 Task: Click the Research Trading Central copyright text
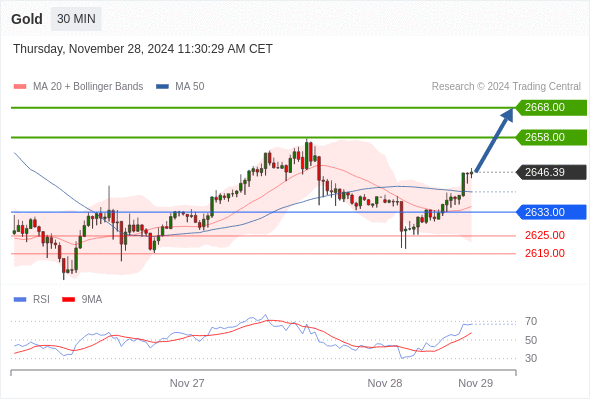[506, 87]
